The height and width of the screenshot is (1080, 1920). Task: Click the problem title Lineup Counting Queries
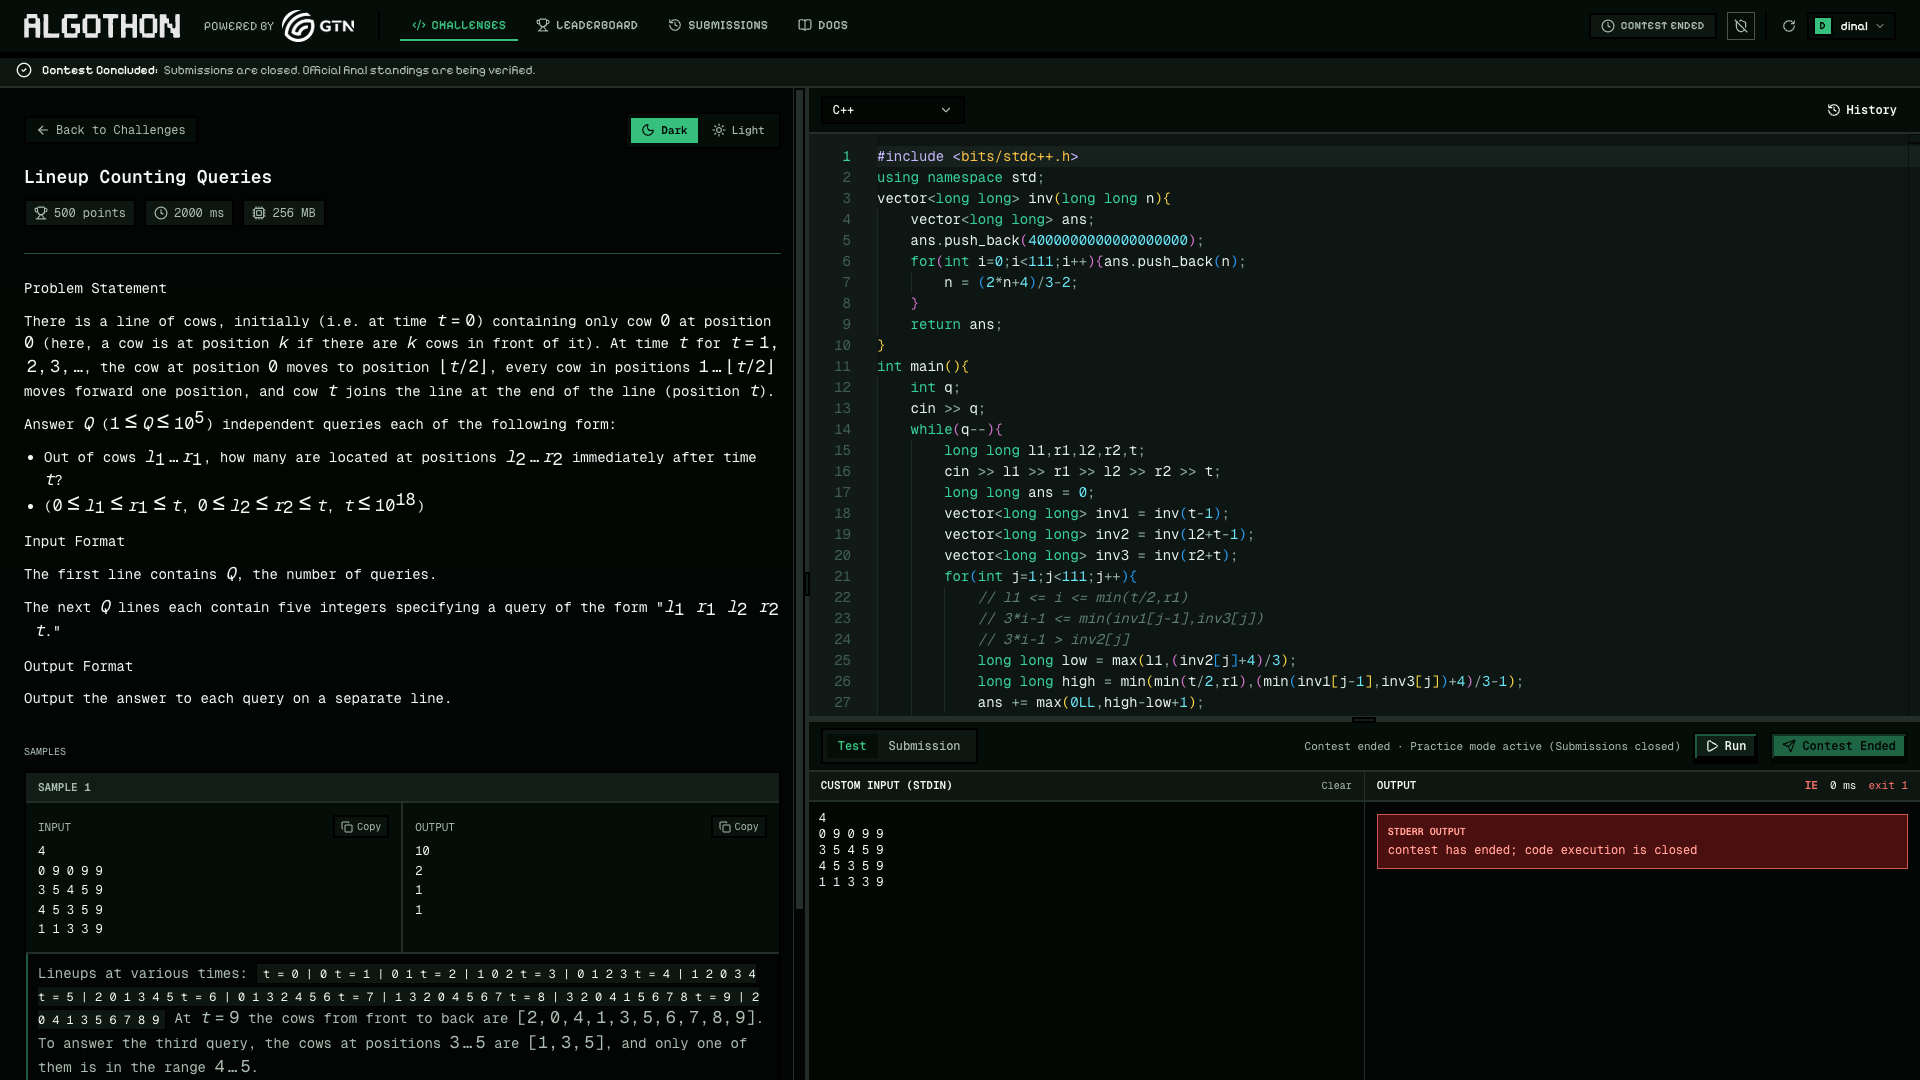[x=148, y=177]
